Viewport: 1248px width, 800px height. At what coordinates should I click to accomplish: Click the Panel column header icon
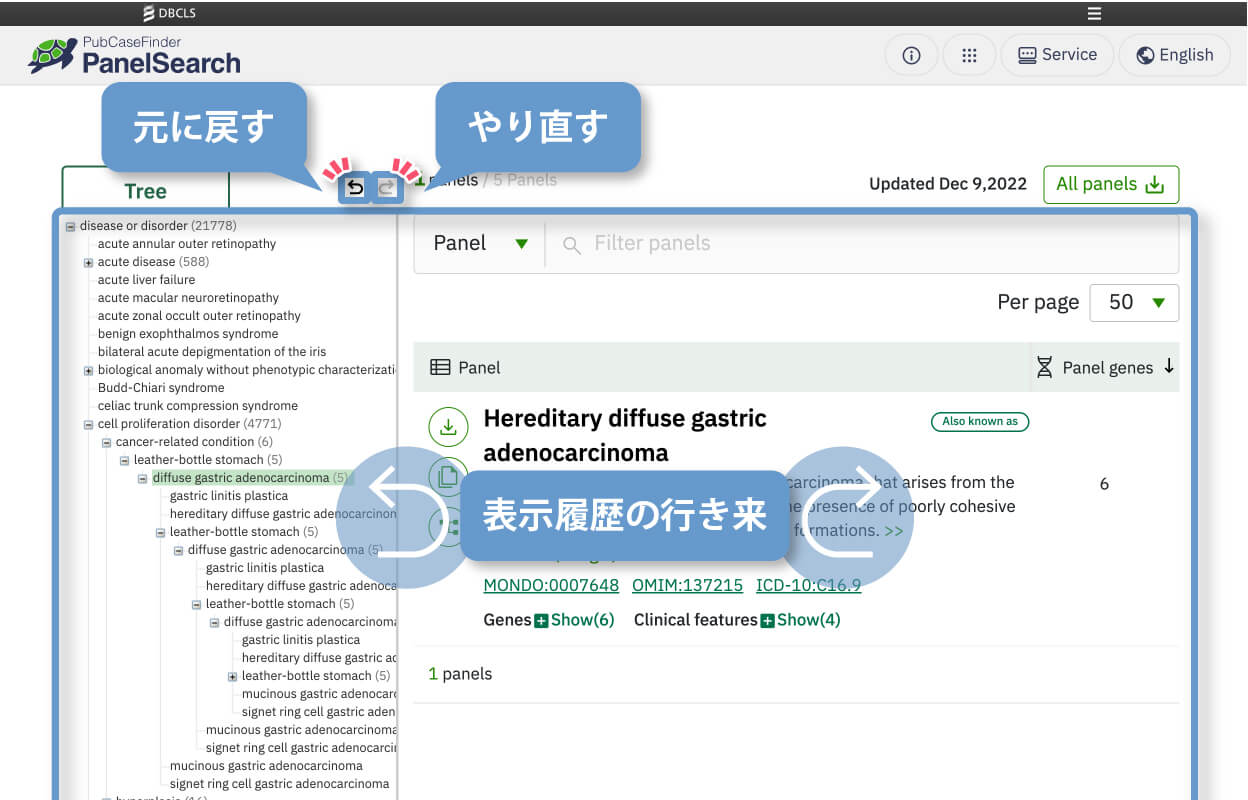[x=440, y=367]
